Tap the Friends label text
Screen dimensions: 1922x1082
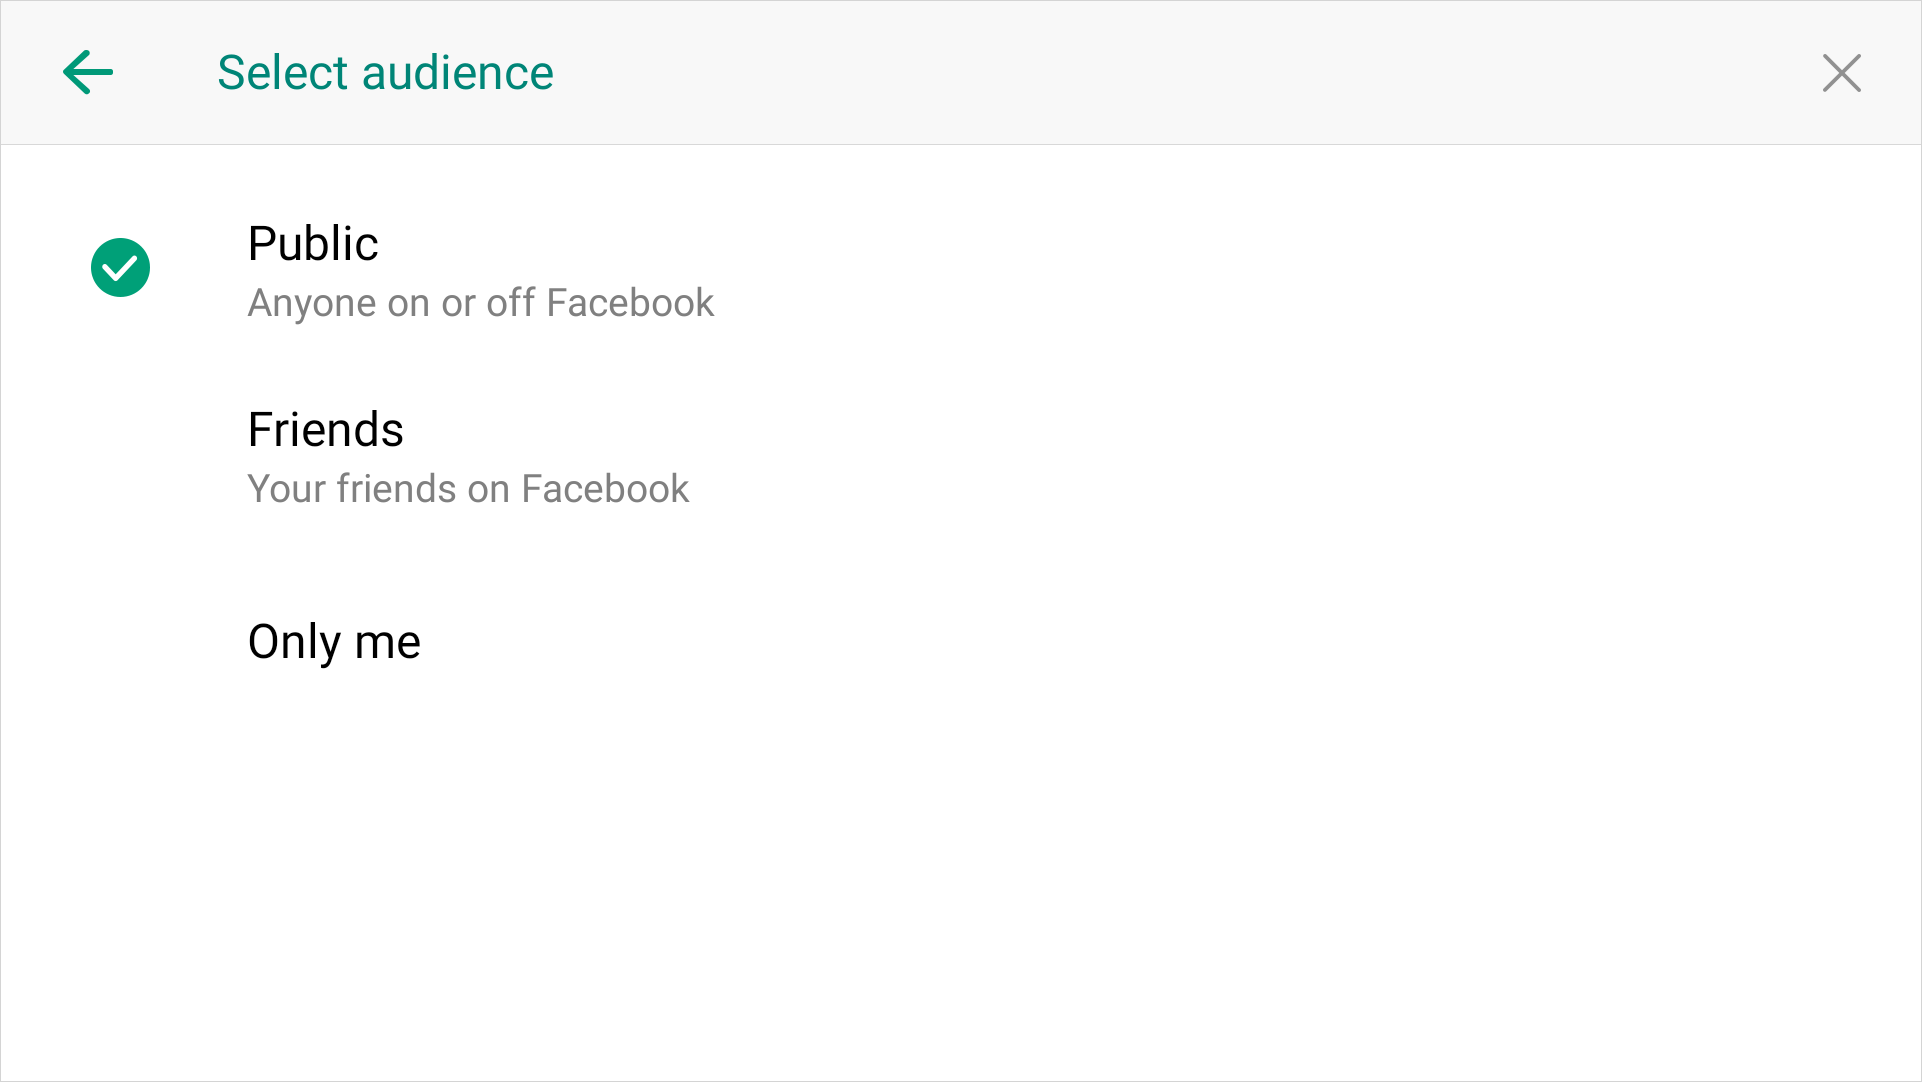[325, 430]
